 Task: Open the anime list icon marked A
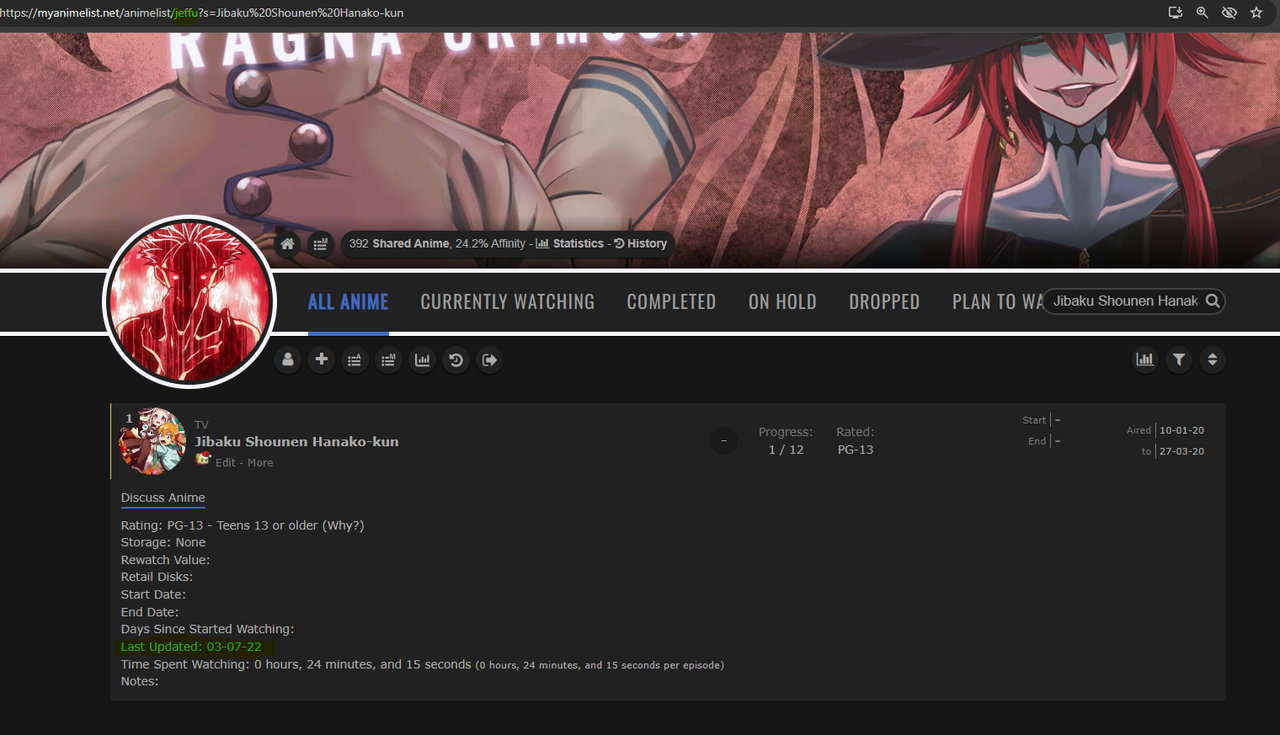(x=354, y=360)
